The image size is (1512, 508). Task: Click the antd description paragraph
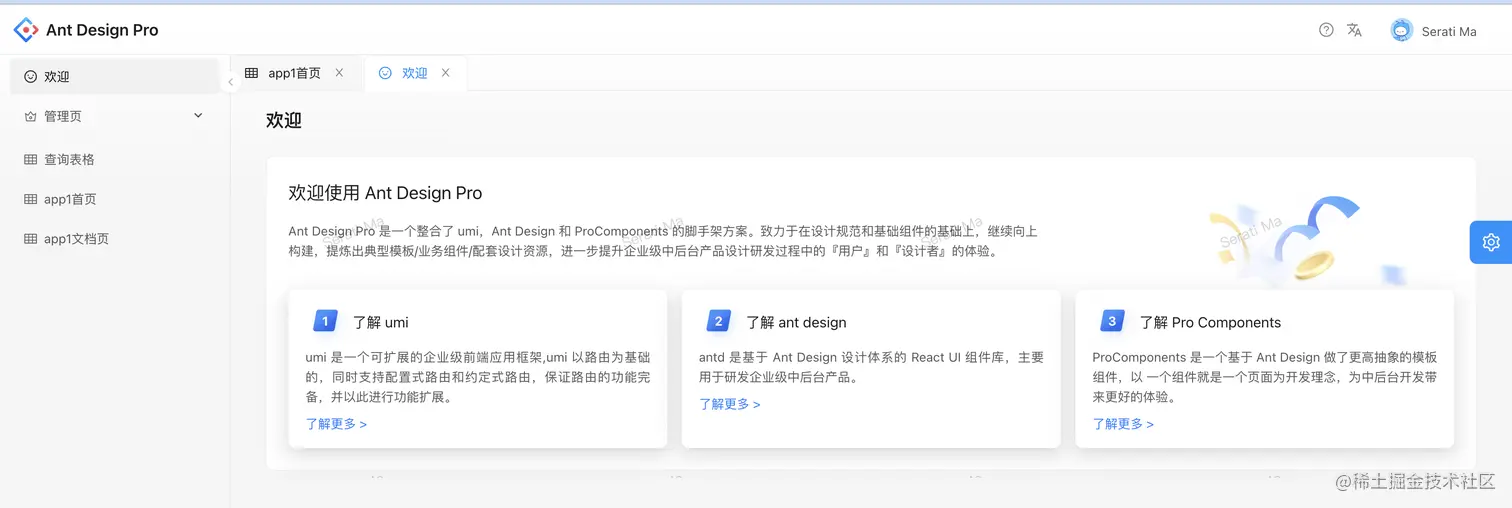click(x=871, y=367)
